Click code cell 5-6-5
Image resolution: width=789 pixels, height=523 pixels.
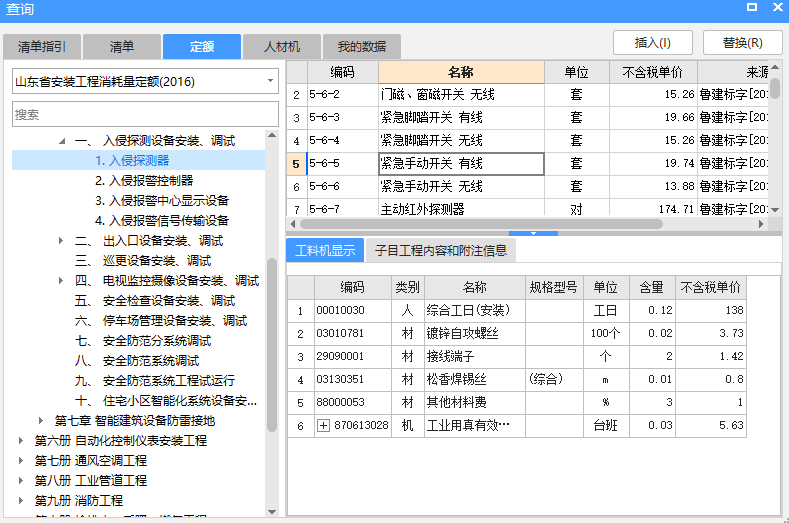[x=342, y=164]
